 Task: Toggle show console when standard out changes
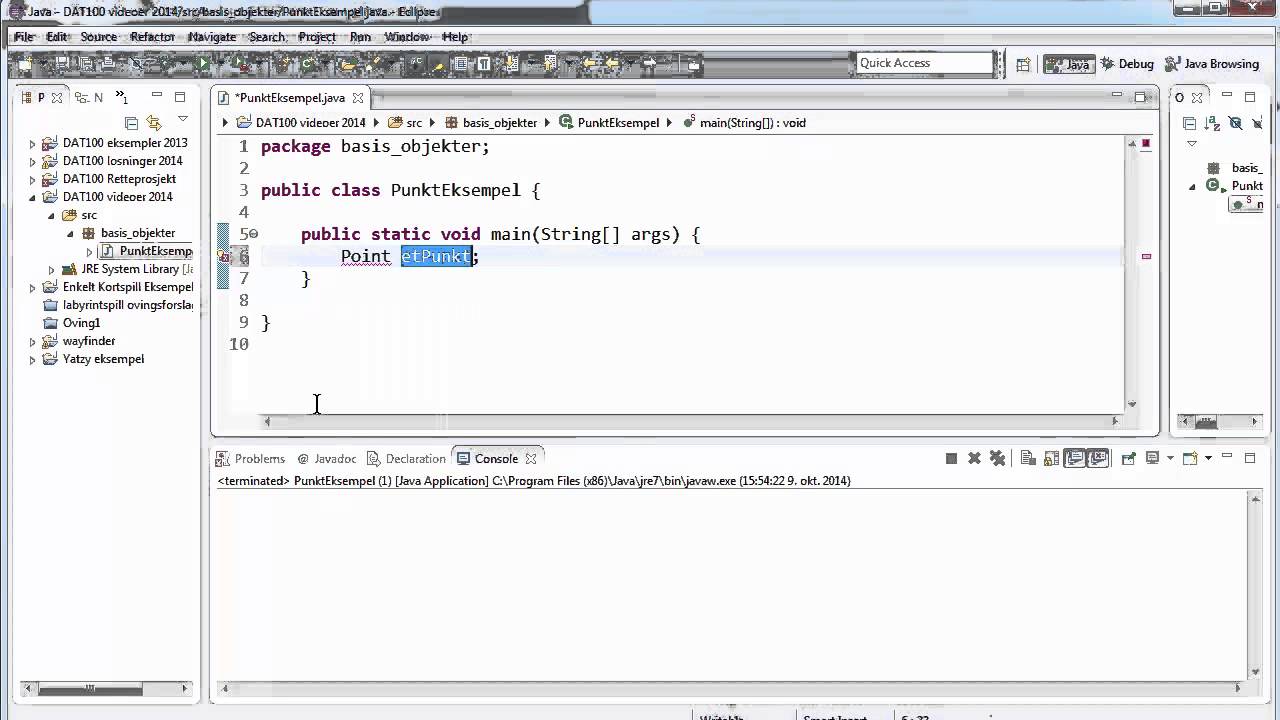point(1074,458)
